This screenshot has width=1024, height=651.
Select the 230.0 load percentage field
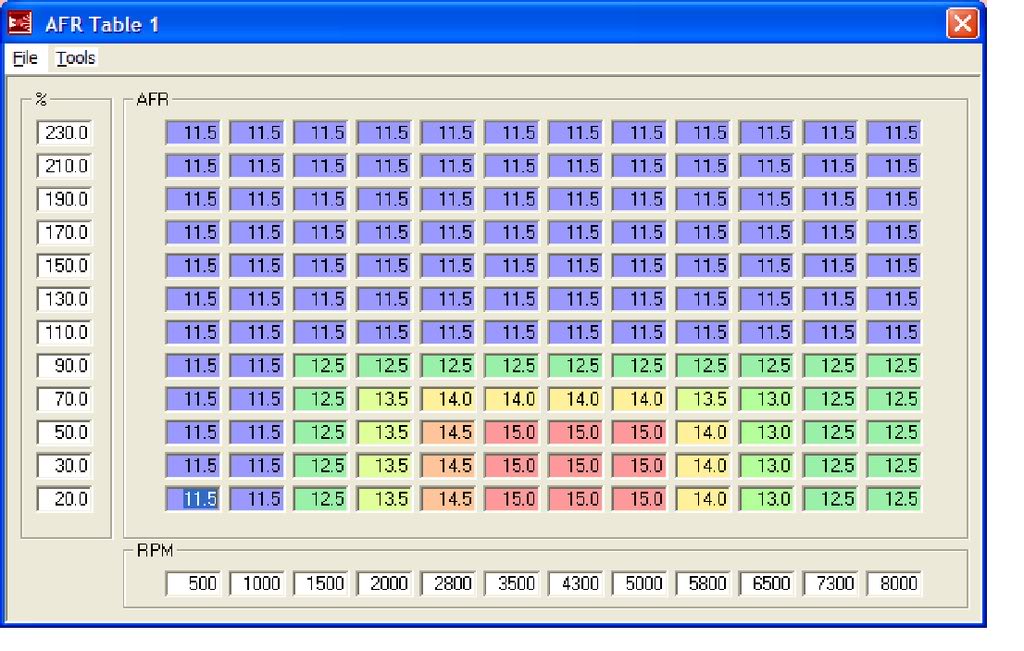[x=63, y=132]
